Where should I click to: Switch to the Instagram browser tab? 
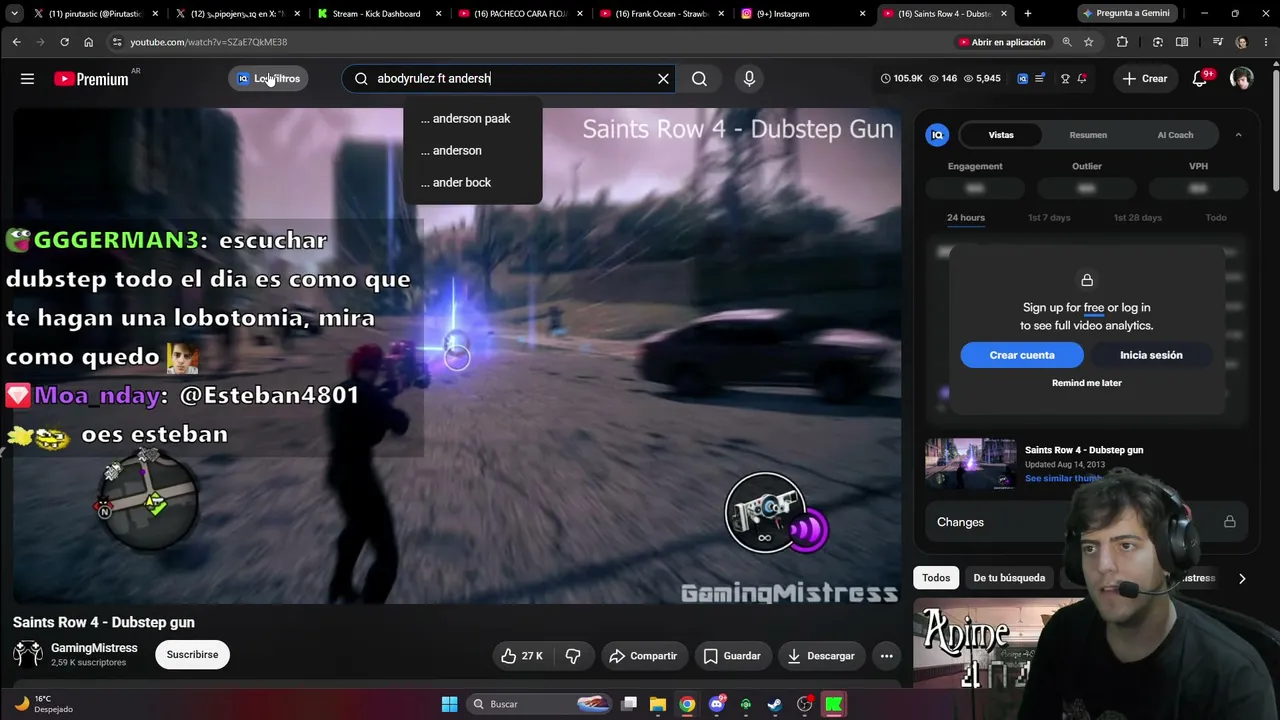(x=804, y=14)
